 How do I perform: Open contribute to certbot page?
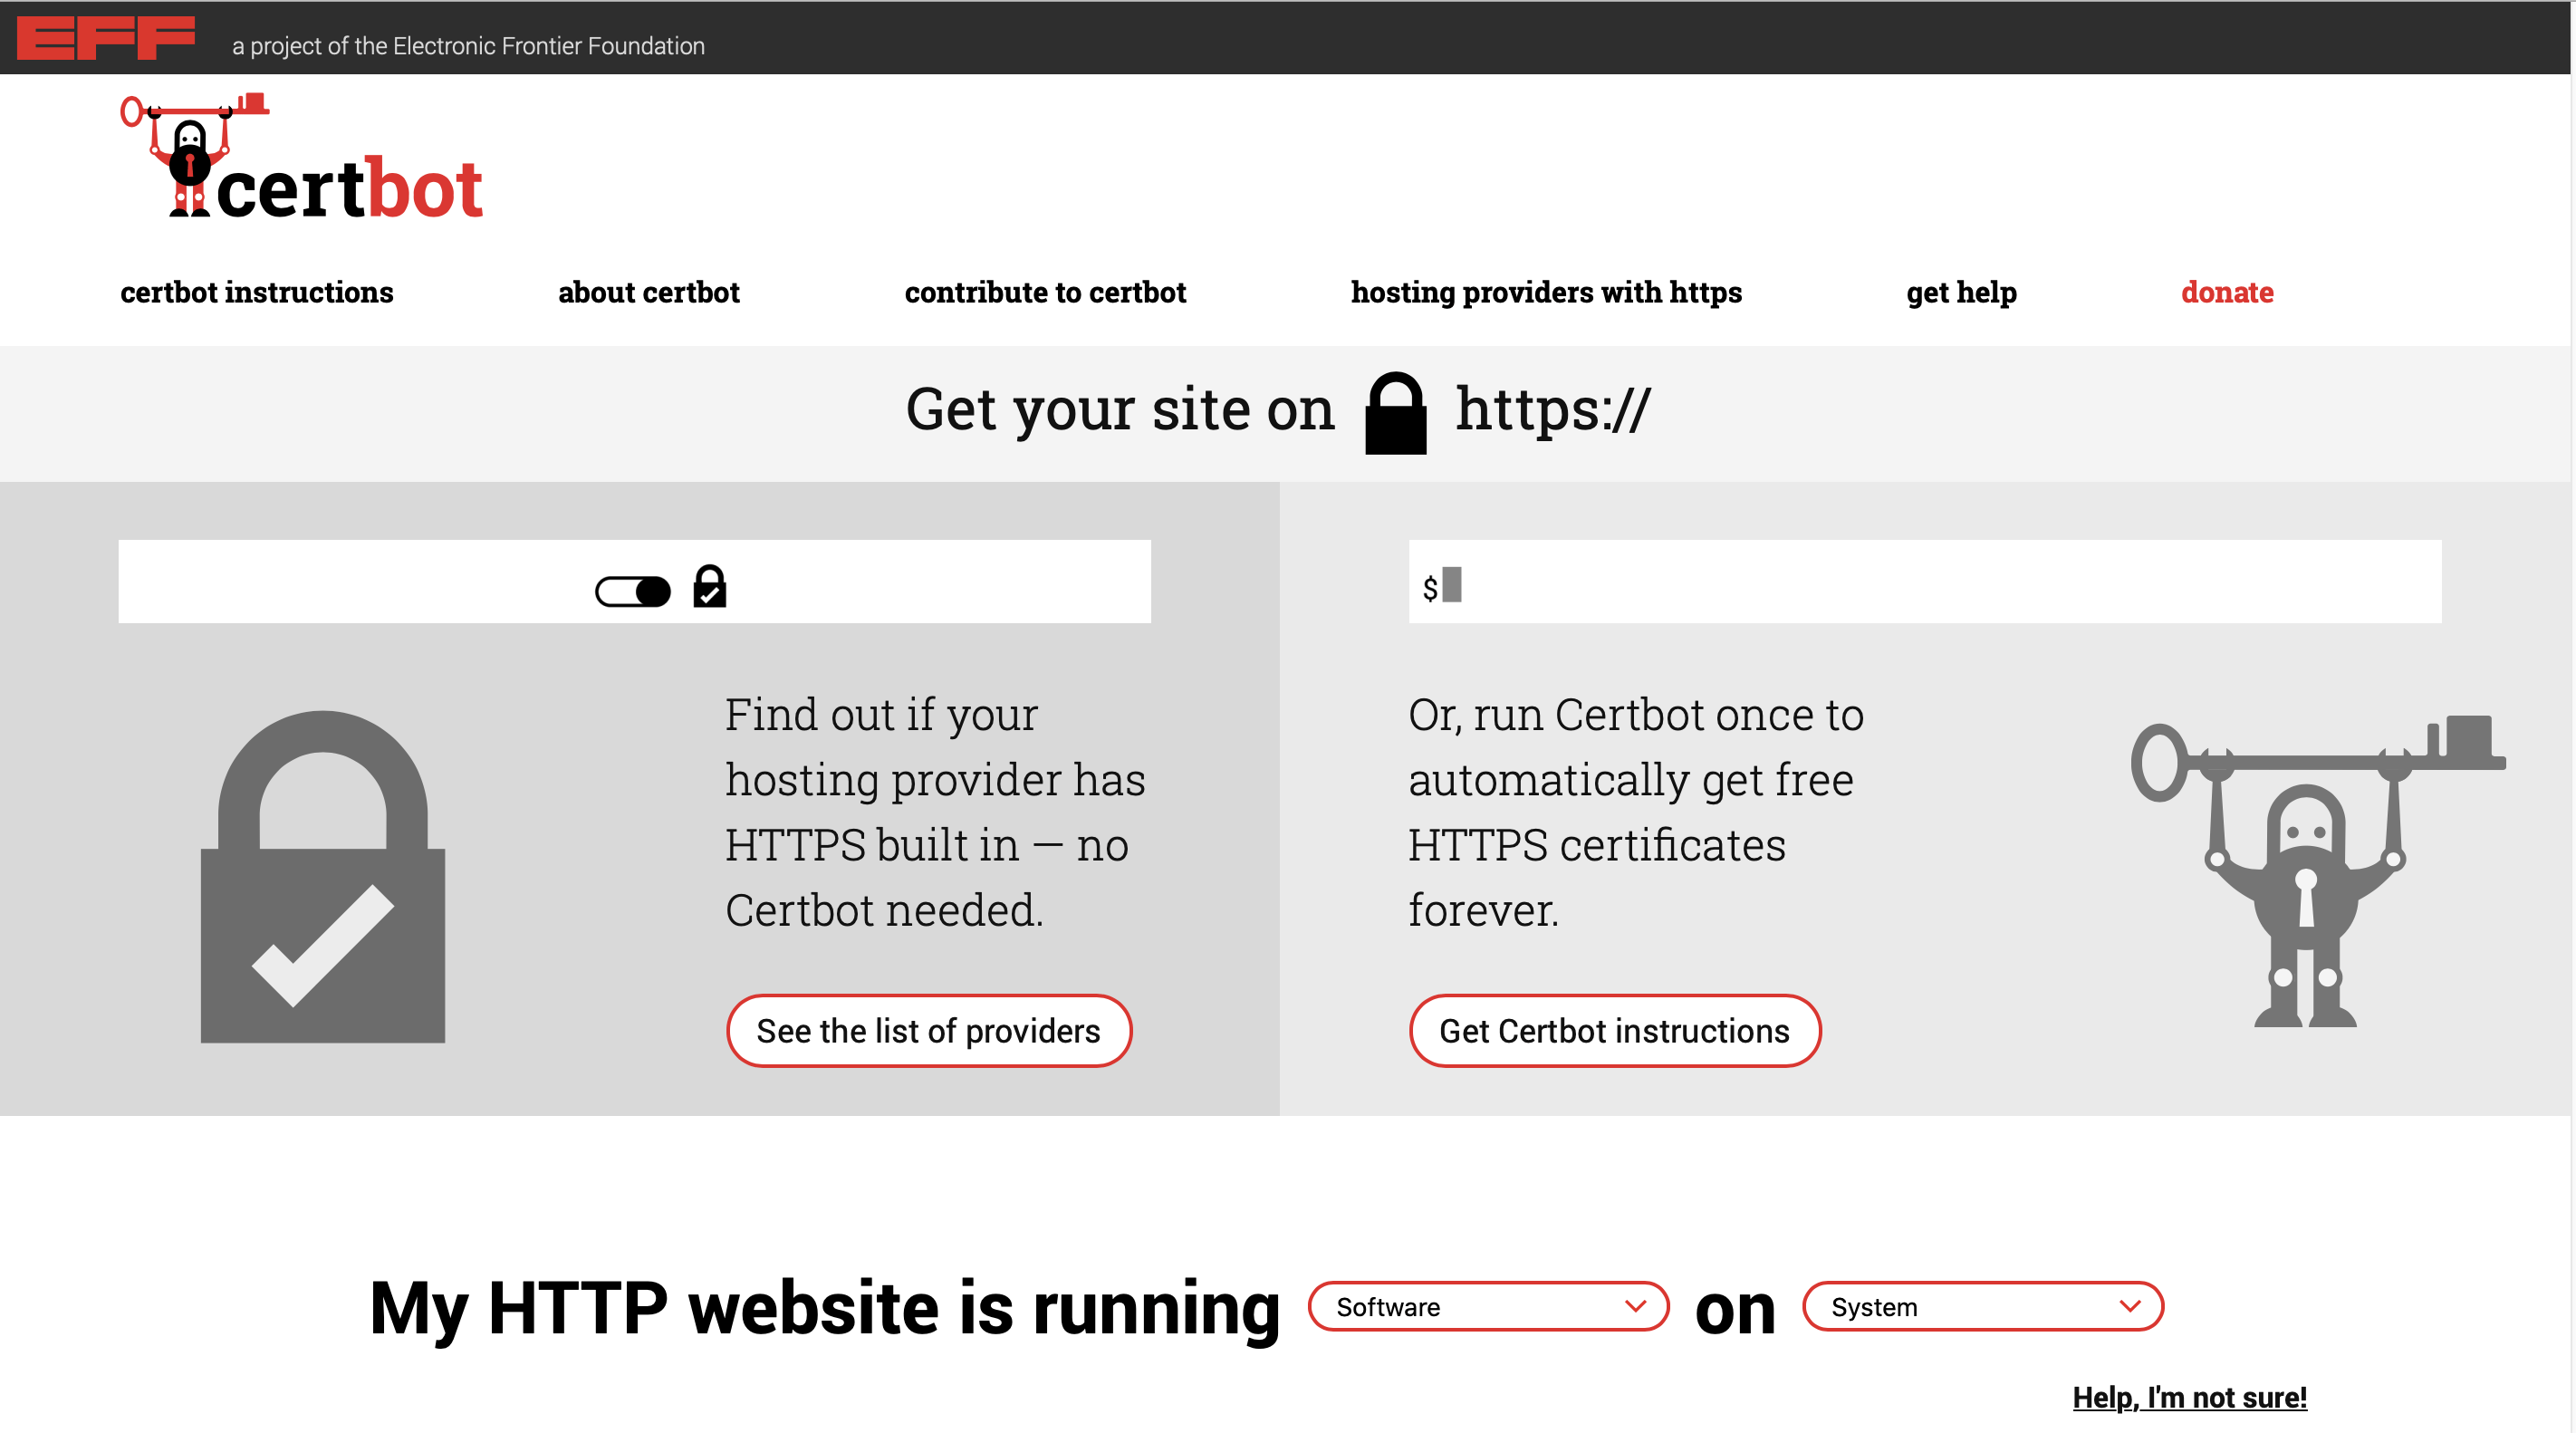point(1045,292)
